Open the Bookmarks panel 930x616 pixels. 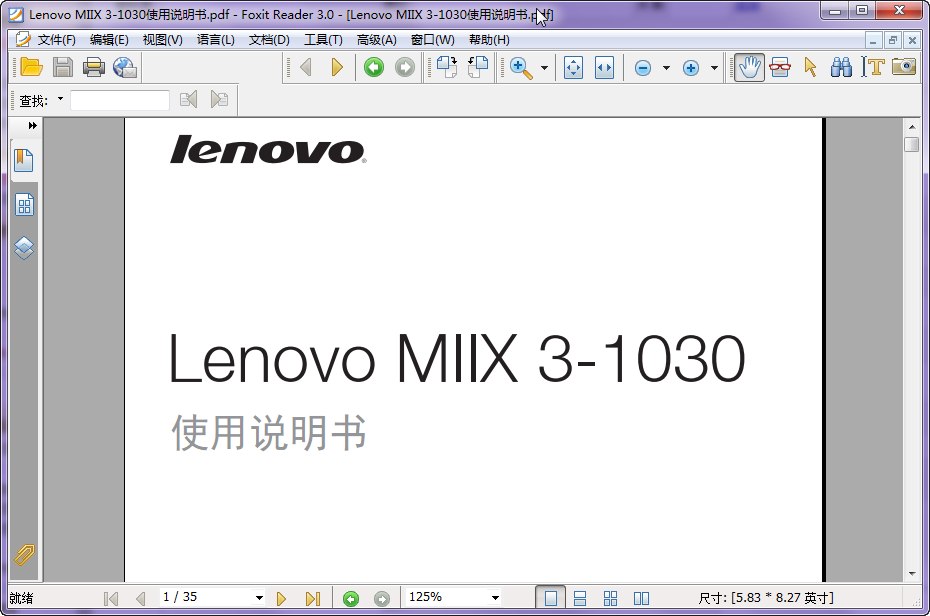[24, 160]
